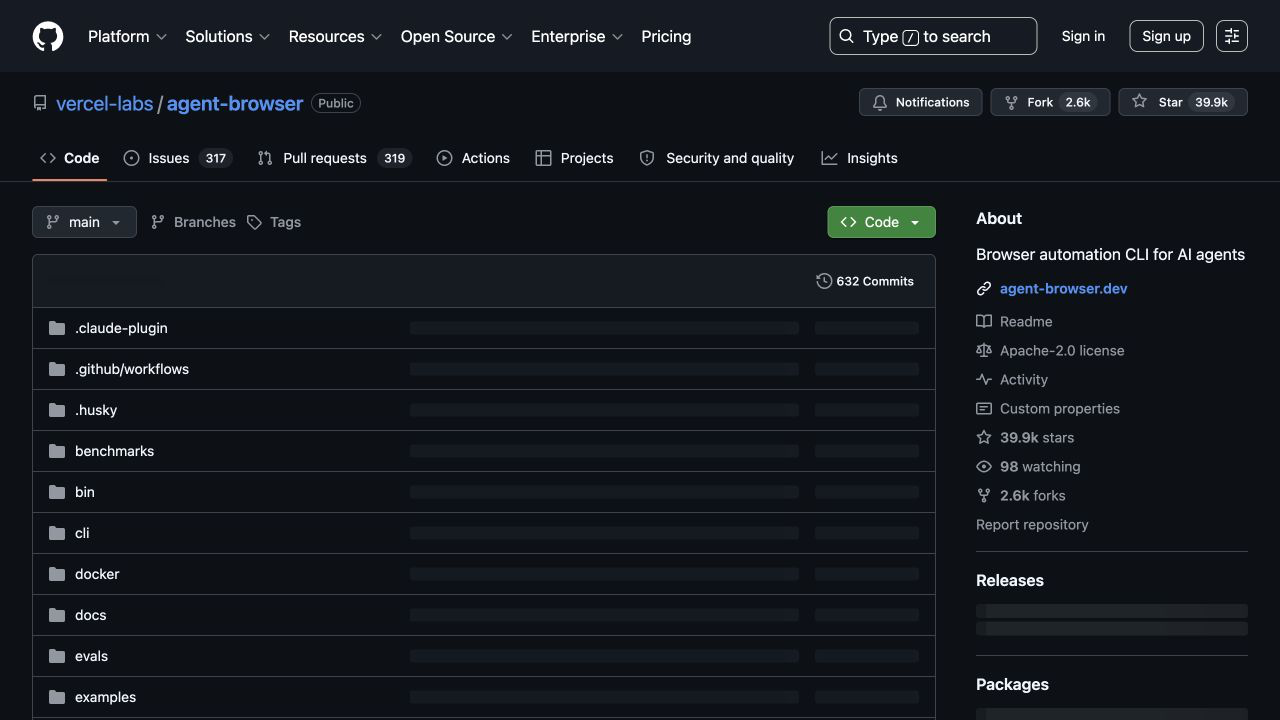1280x720 pixels.
Task: Visit the agent-browser.dev website link
Action: click(x=1064, y=288)
